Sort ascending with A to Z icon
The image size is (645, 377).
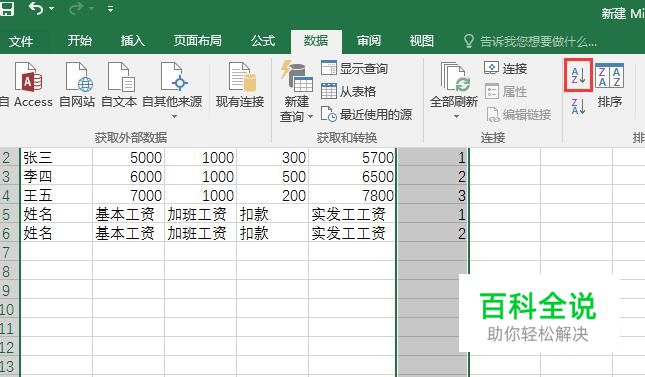point(578,75)
